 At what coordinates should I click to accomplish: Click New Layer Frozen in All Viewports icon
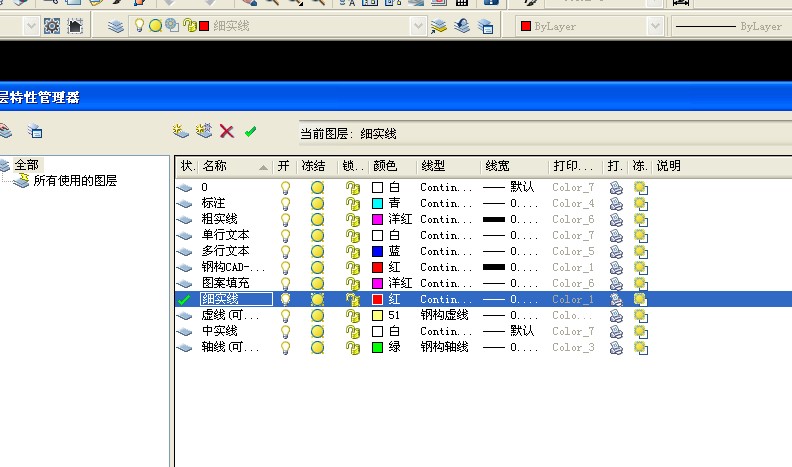click(x=204, y=131)
